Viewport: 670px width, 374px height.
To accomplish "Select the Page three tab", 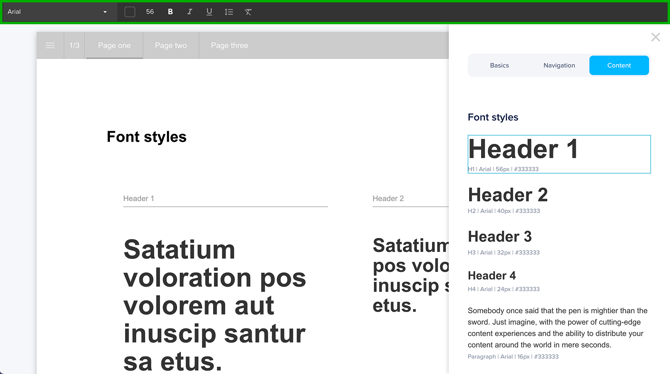I will (229, 45).
